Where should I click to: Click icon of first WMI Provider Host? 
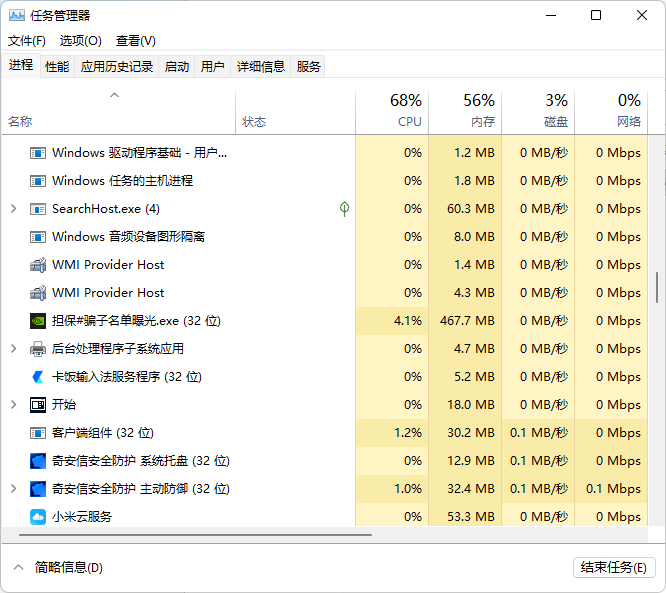pyautogui.click(x=38, y=265)
